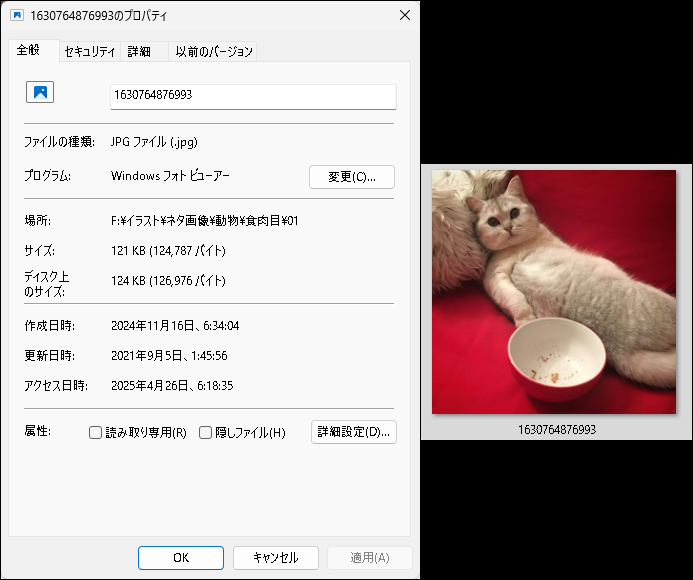Click the プログラム: label

47,176
